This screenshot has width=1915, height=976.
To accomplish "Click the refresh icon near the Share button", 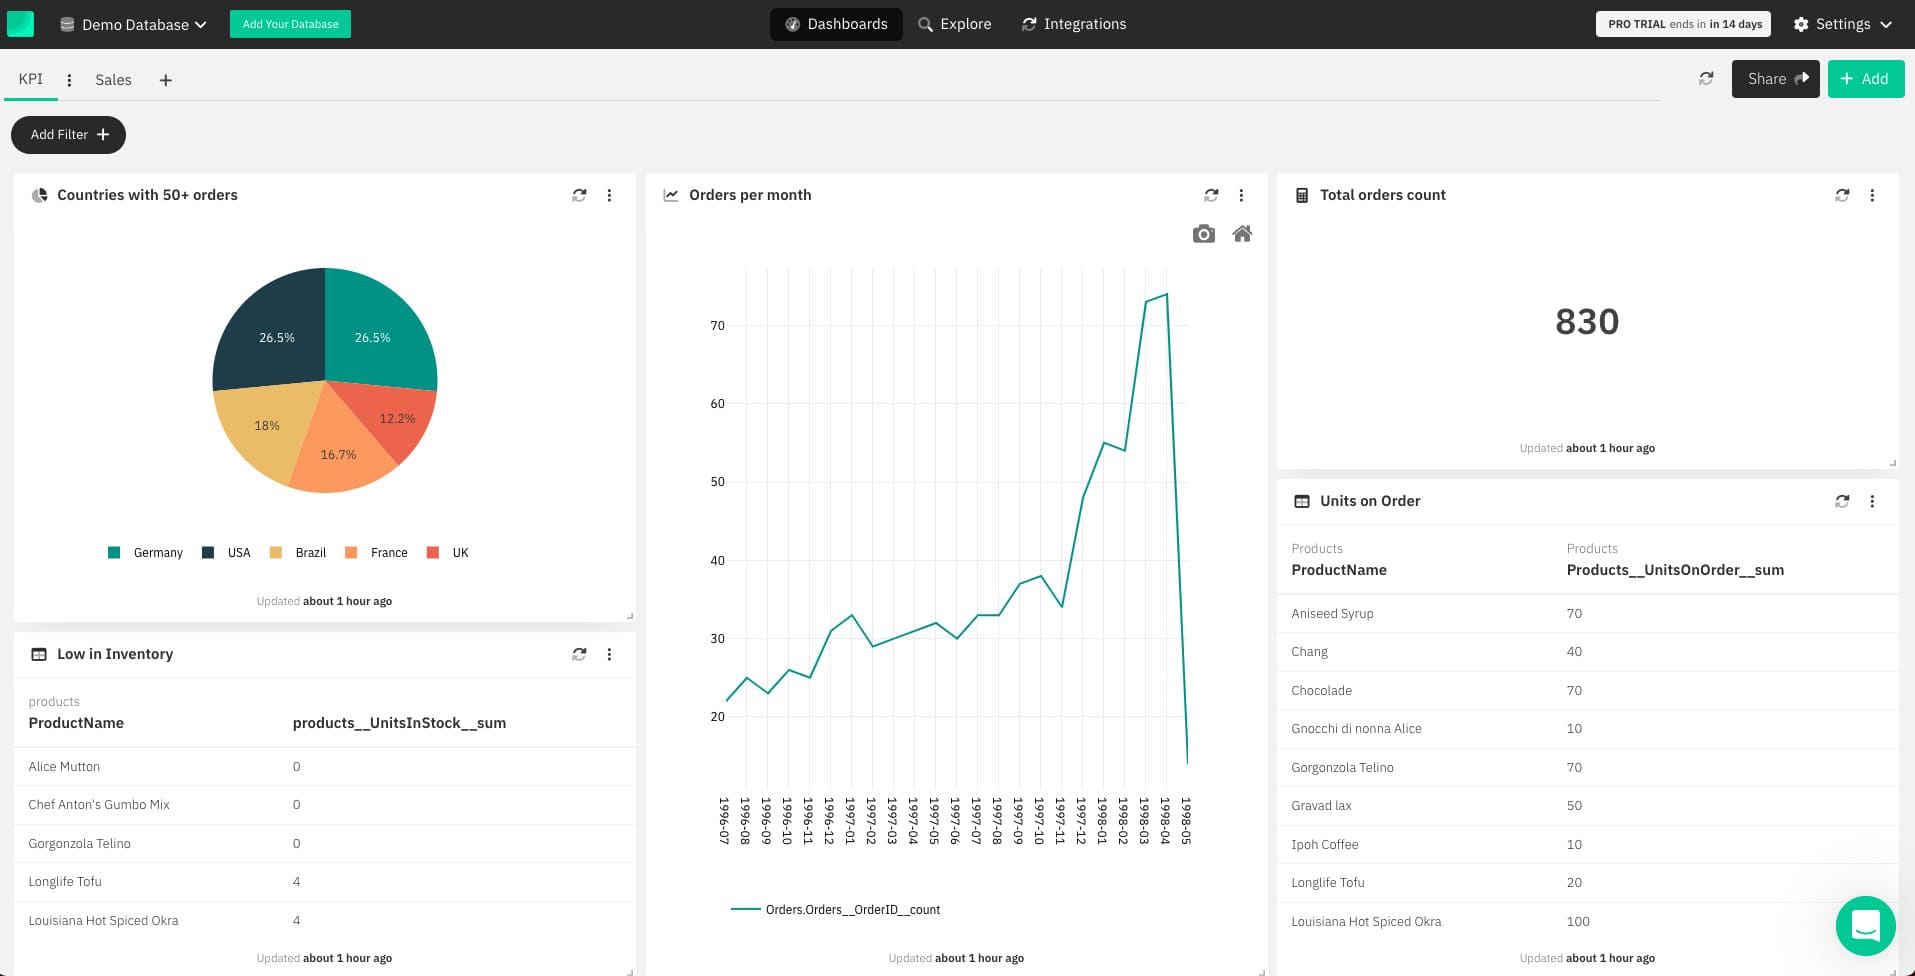I will [x=1706, y=78].
